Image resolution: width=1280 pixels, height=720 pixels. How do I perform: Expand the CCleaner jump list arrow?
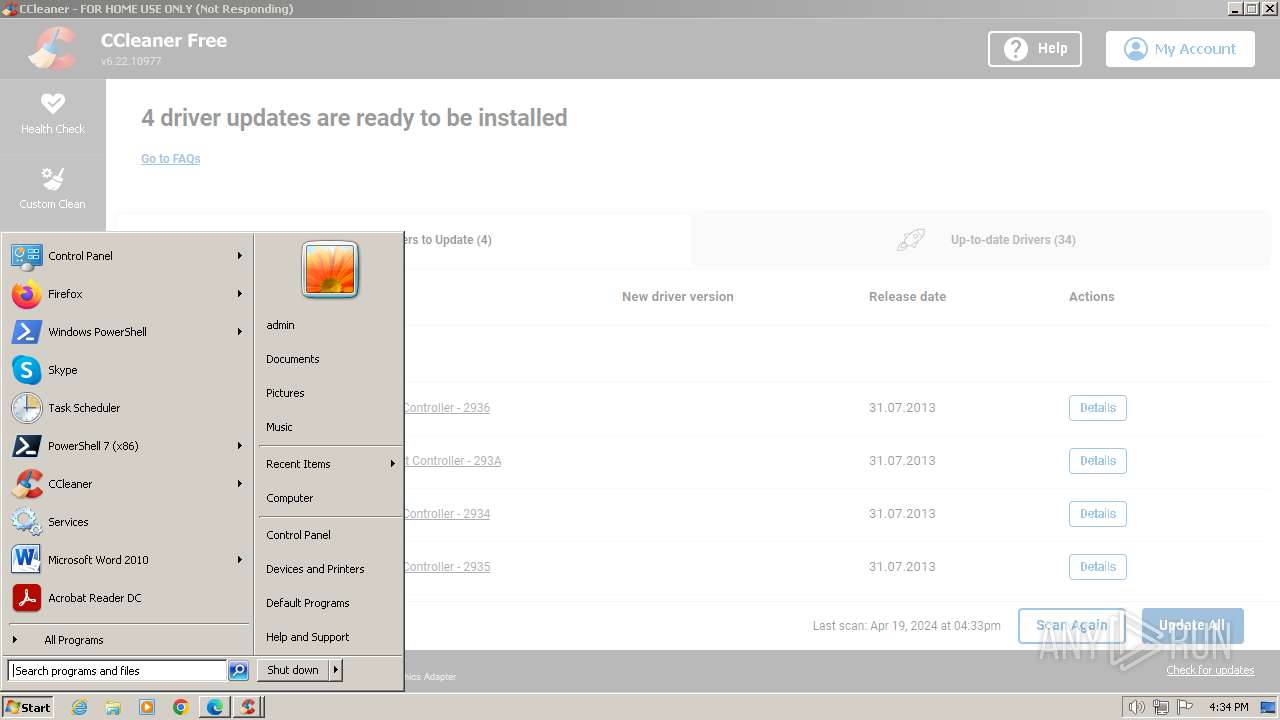point(240,484)
